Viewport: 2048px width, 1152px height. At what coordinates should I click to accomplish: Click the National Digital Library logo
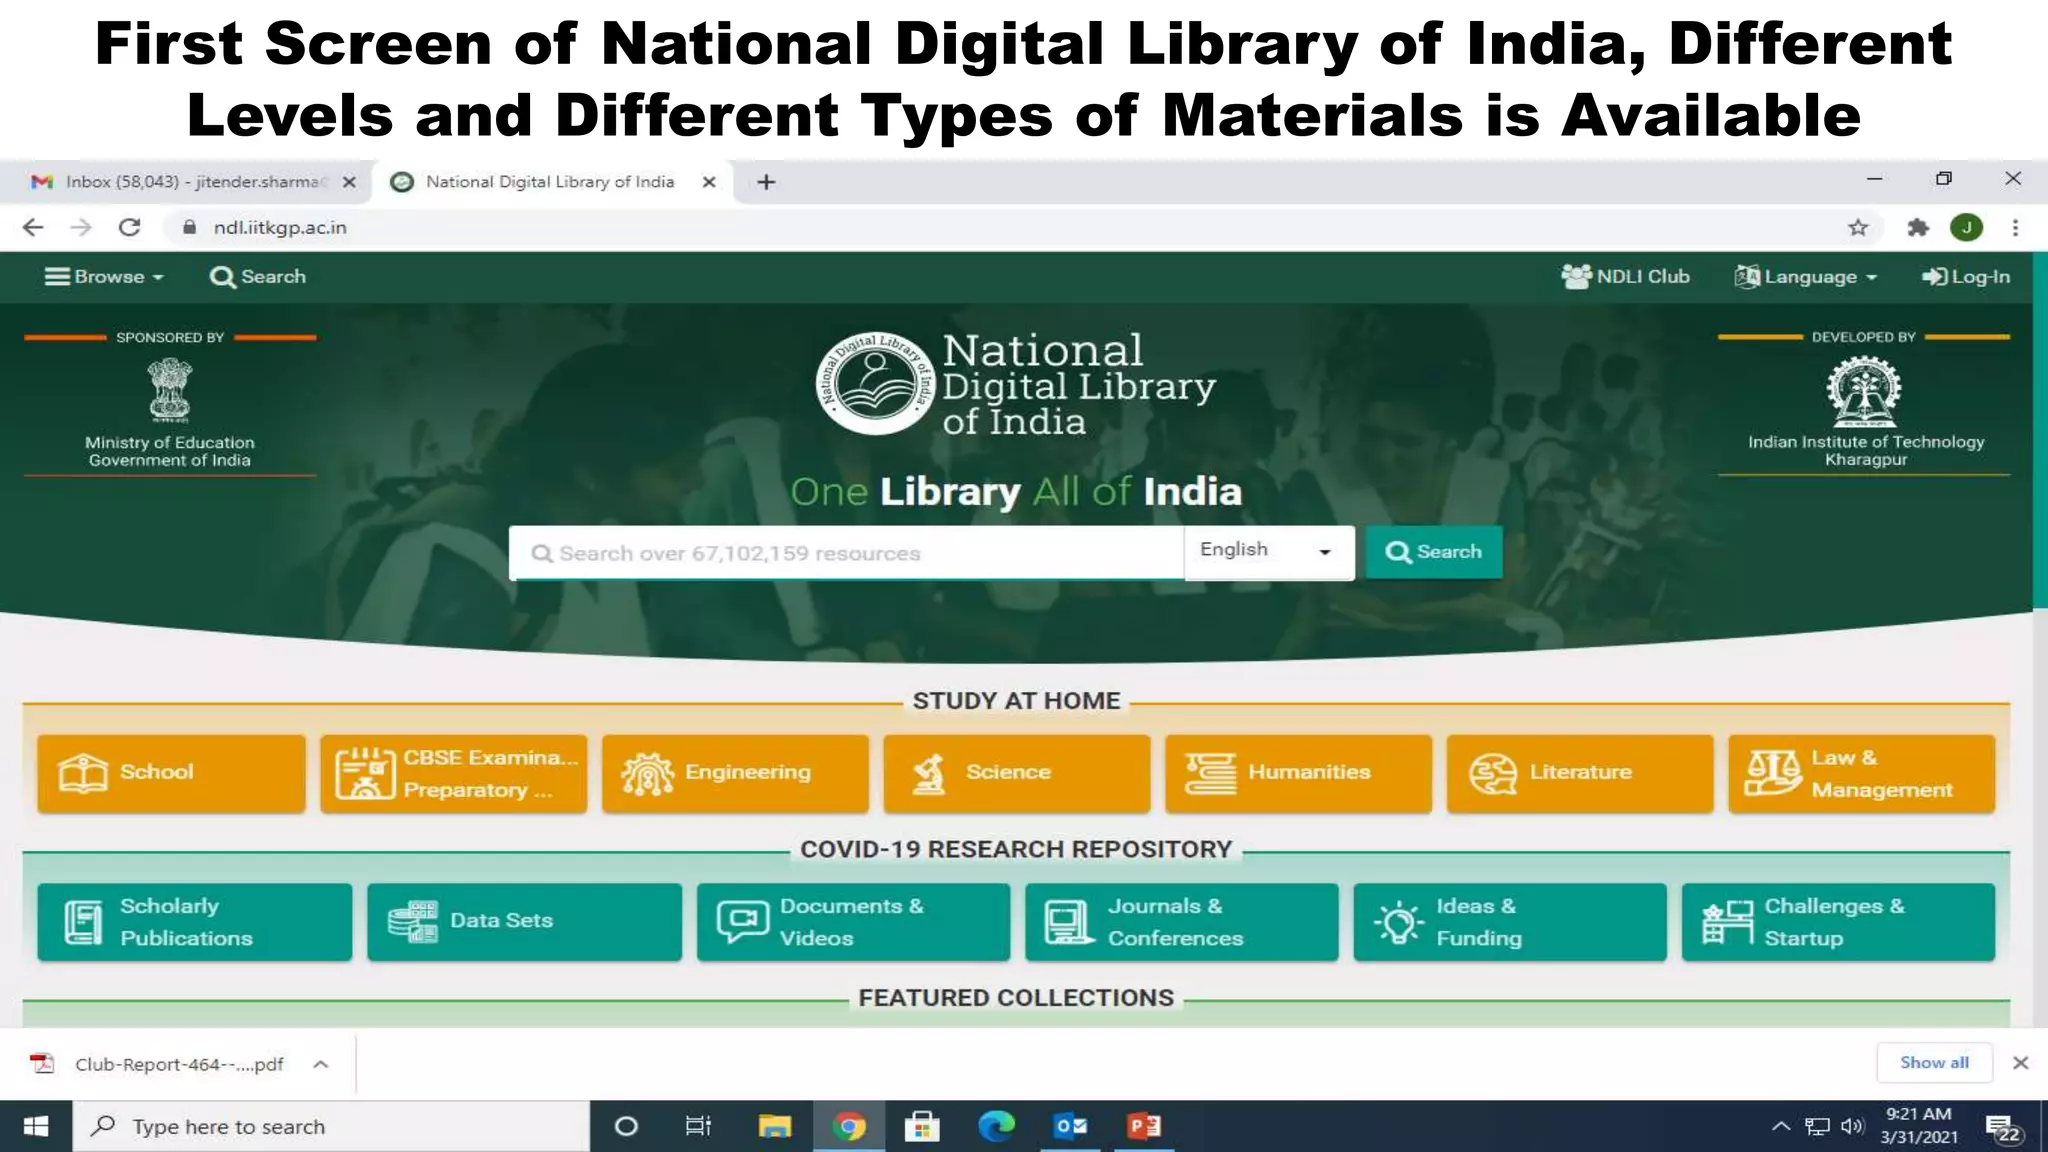click(1016, 384)
